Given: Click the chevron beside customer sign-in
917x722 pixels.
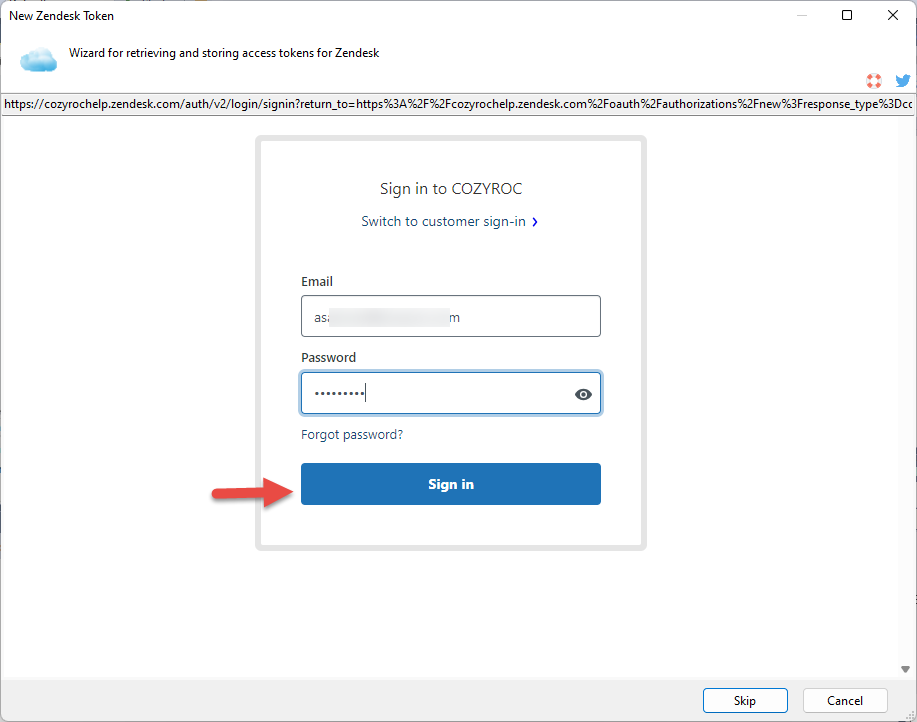Looking at the screenshot, I should 535,222.
